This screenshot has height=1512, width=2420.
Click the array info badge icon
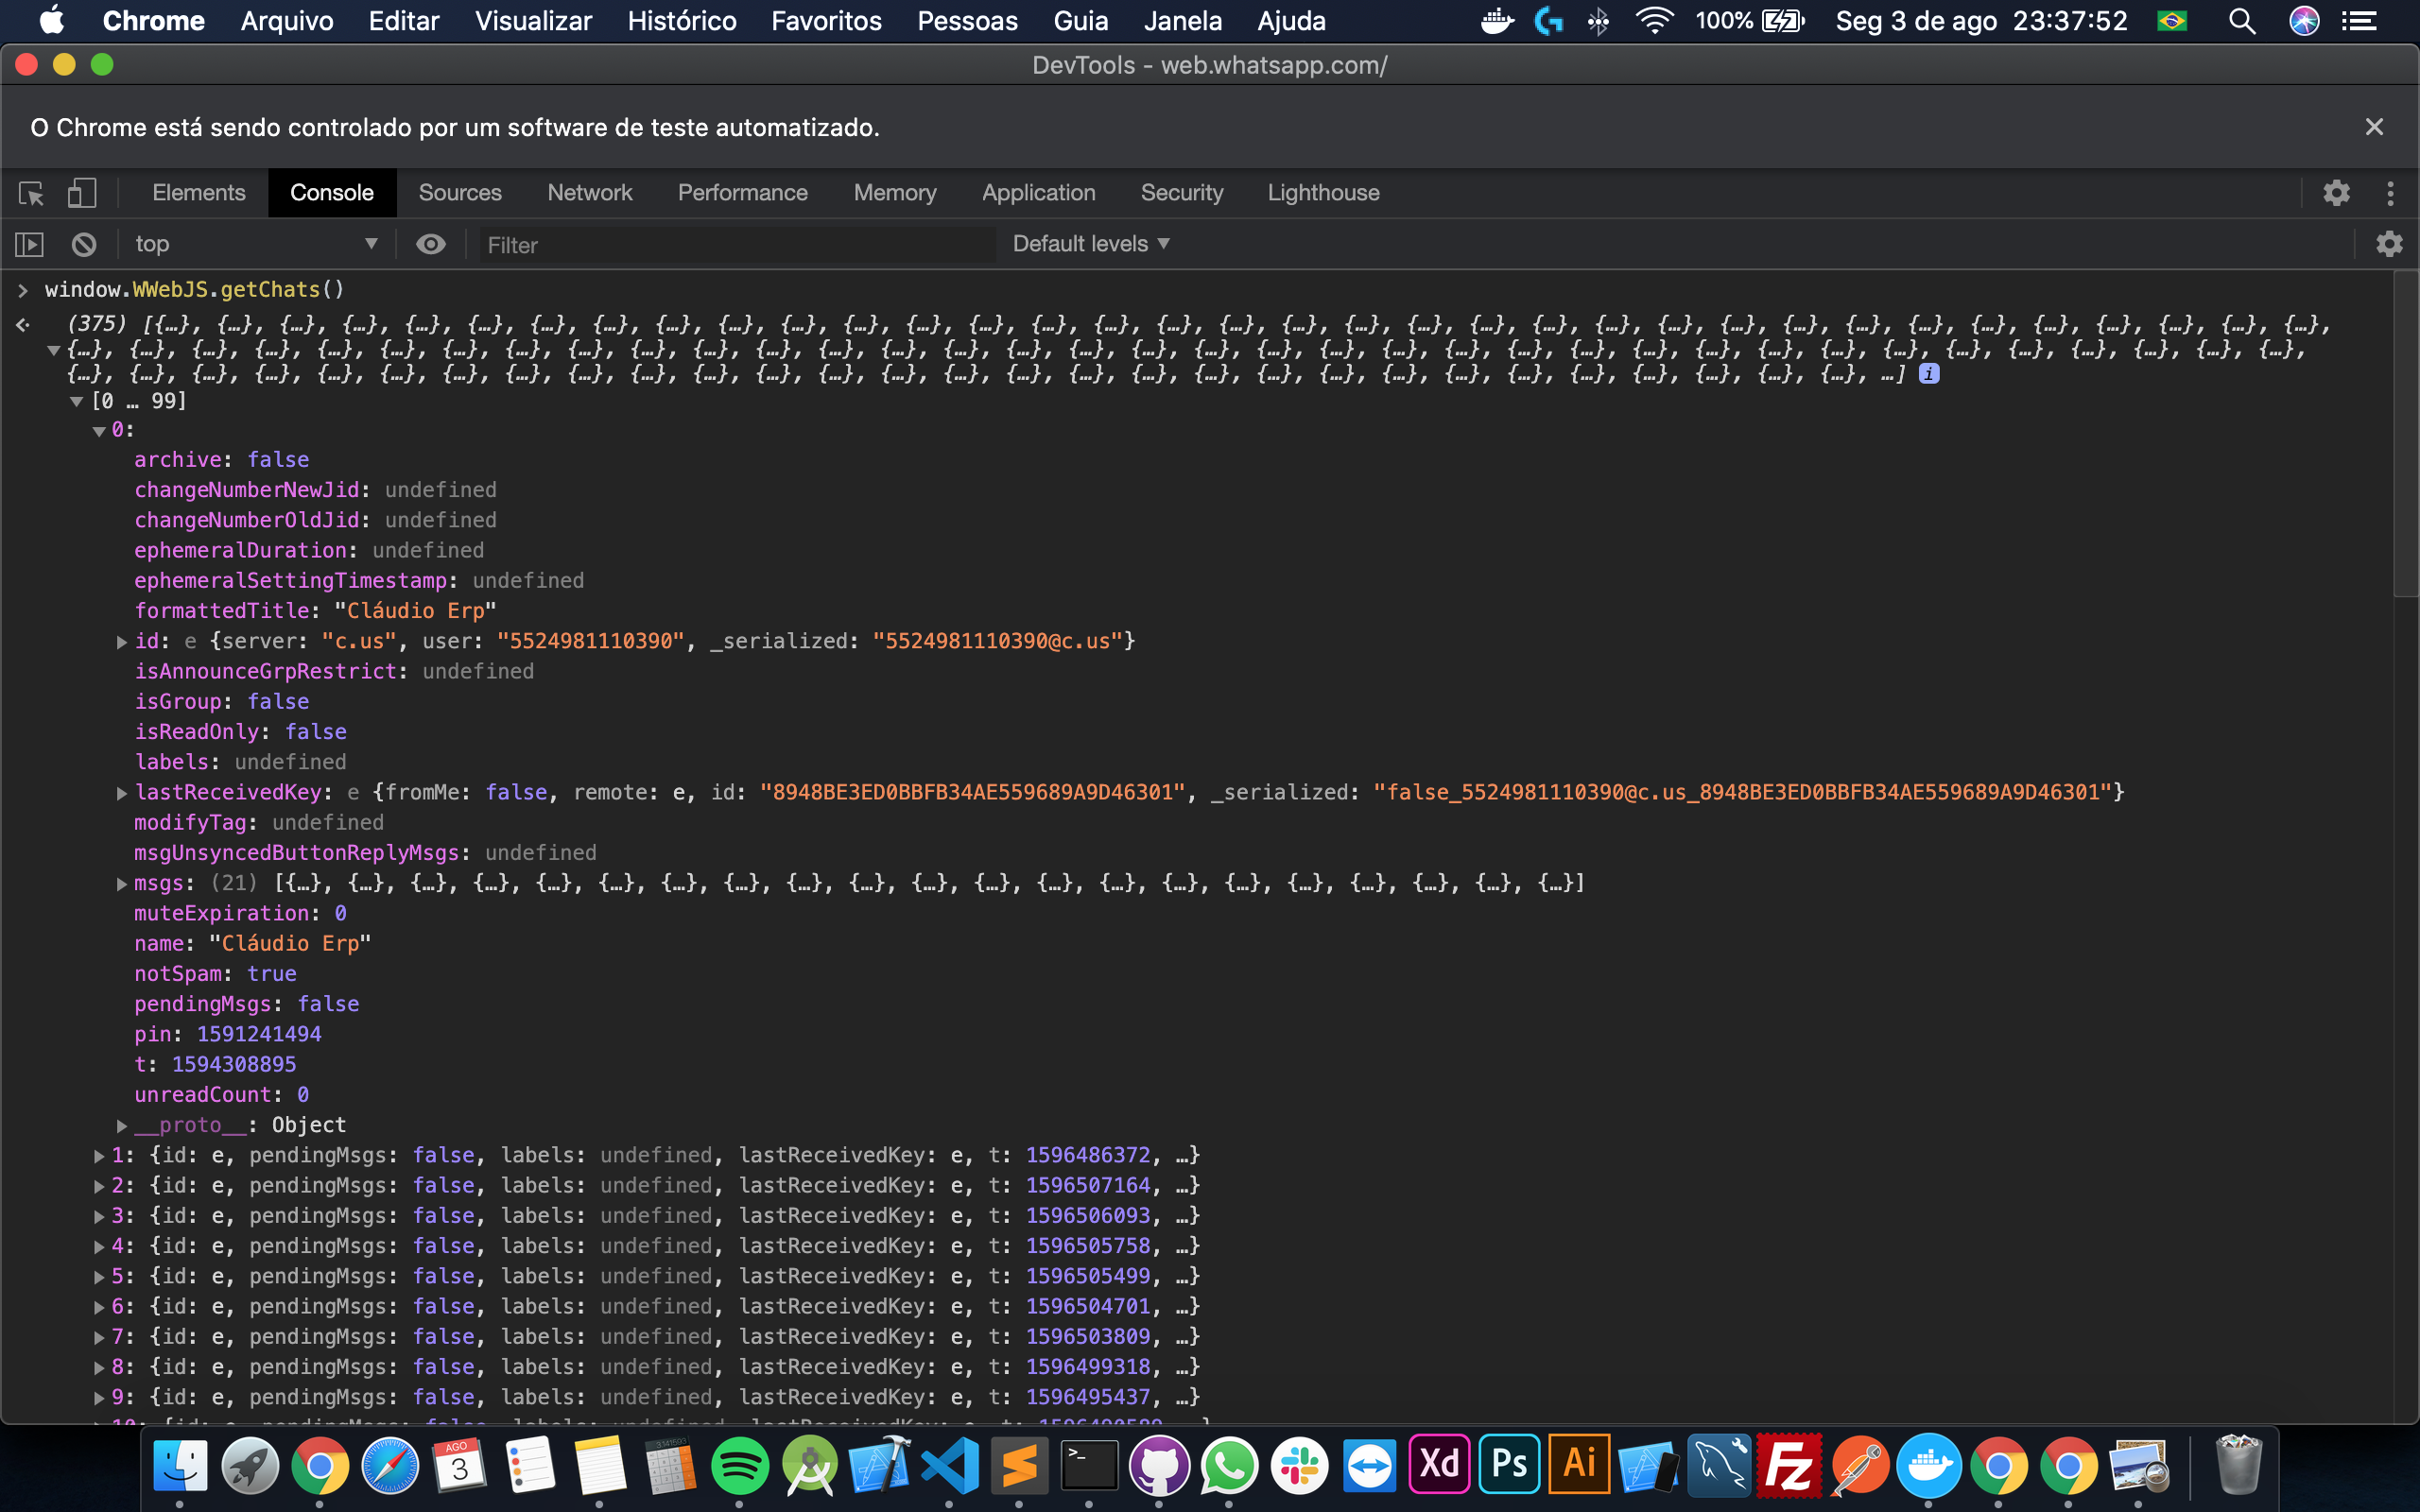[x=1929, y=374]
